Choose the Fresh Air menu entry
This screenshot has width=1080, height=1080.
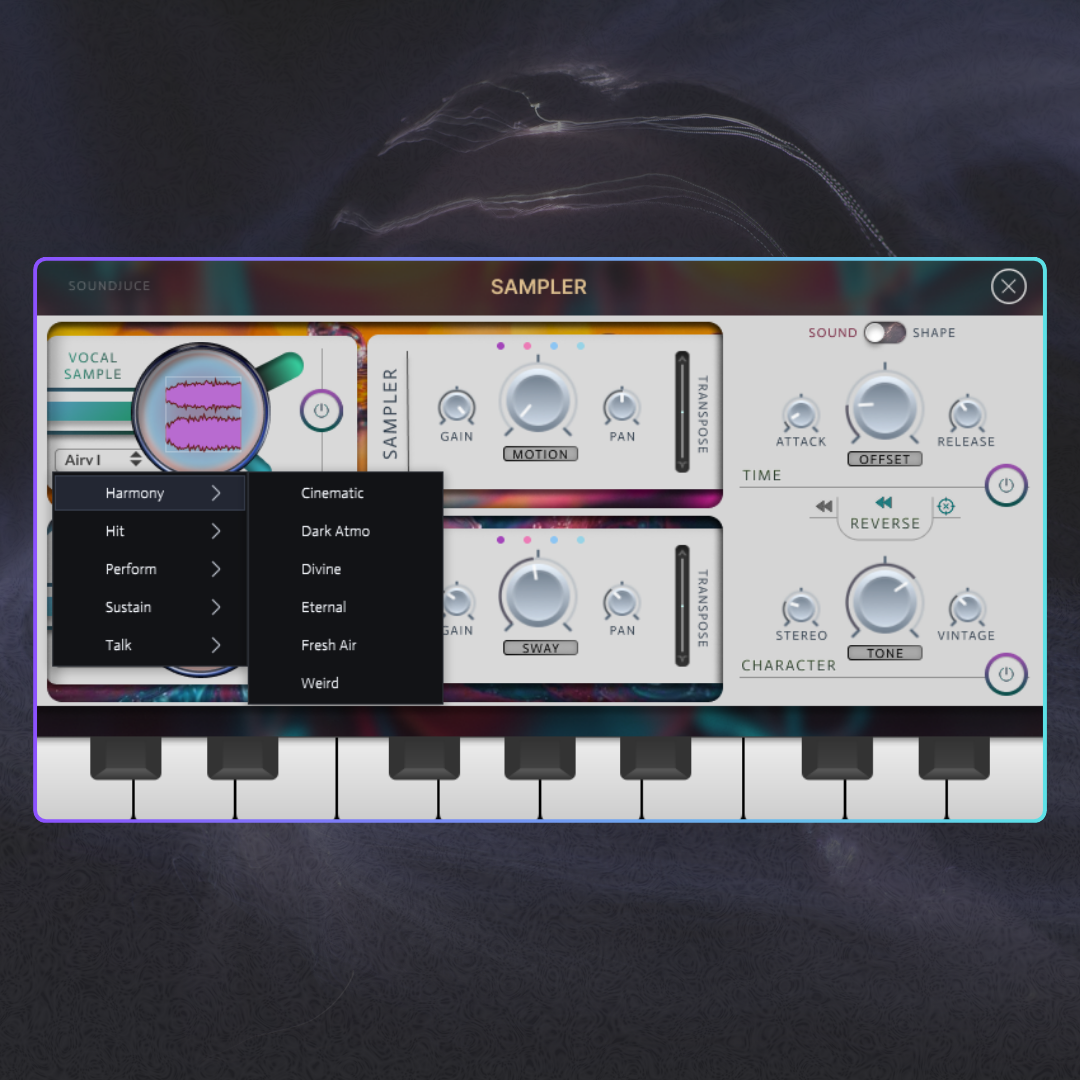tap(329, 645)
